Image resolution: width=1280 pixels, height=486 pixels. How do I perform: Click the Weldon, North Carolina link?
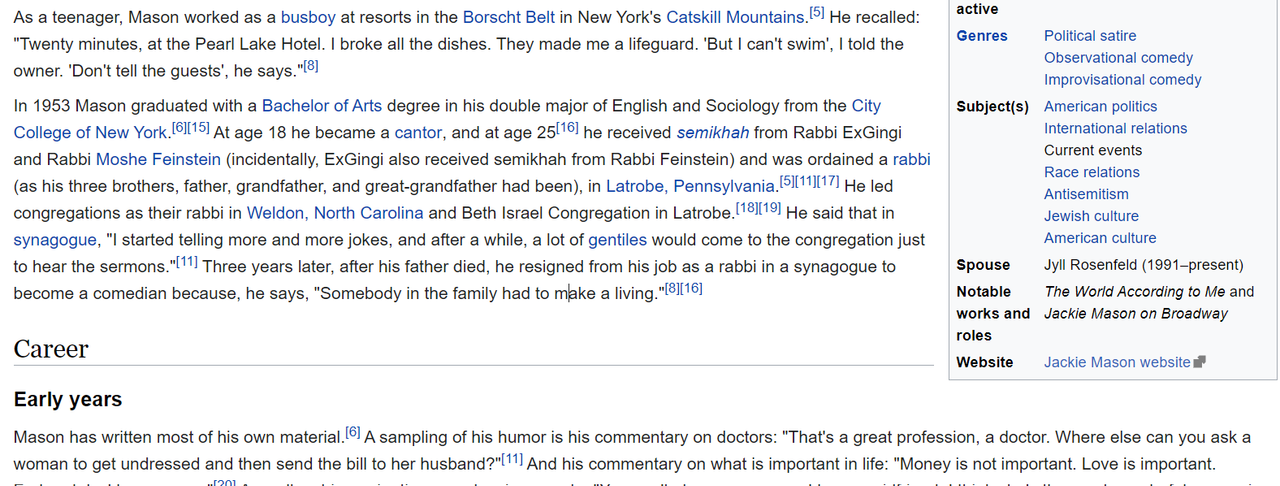coord(335,213)
